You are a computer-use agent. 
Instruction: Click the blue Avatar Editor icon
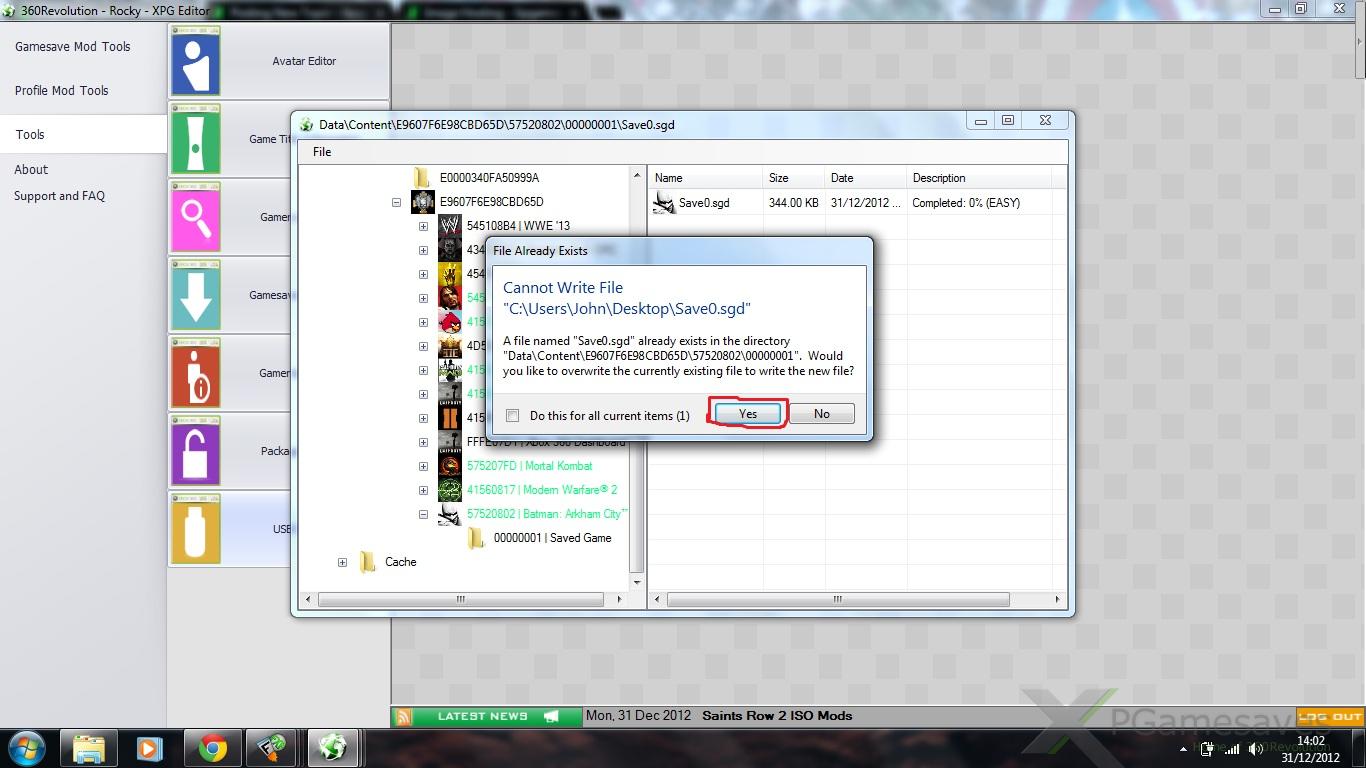pyautogui.click(x=195, y=62)
